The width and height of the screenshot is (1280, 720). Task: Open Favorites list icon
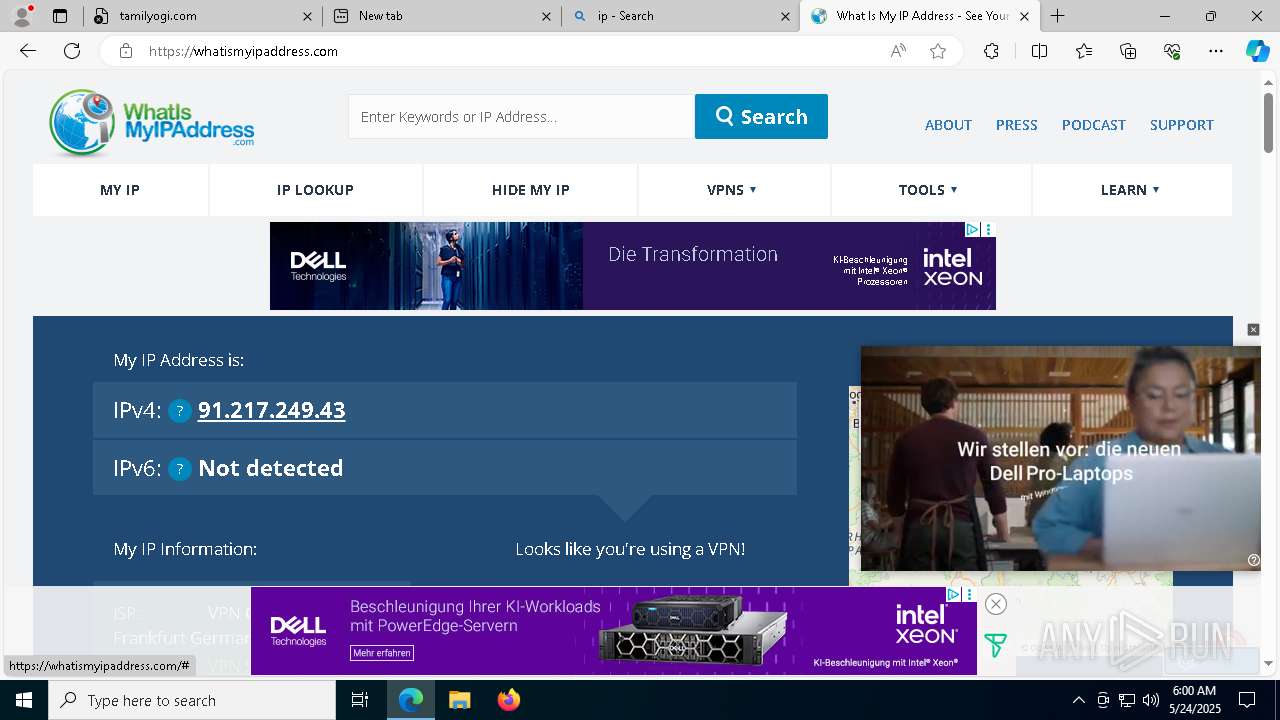1084,51
